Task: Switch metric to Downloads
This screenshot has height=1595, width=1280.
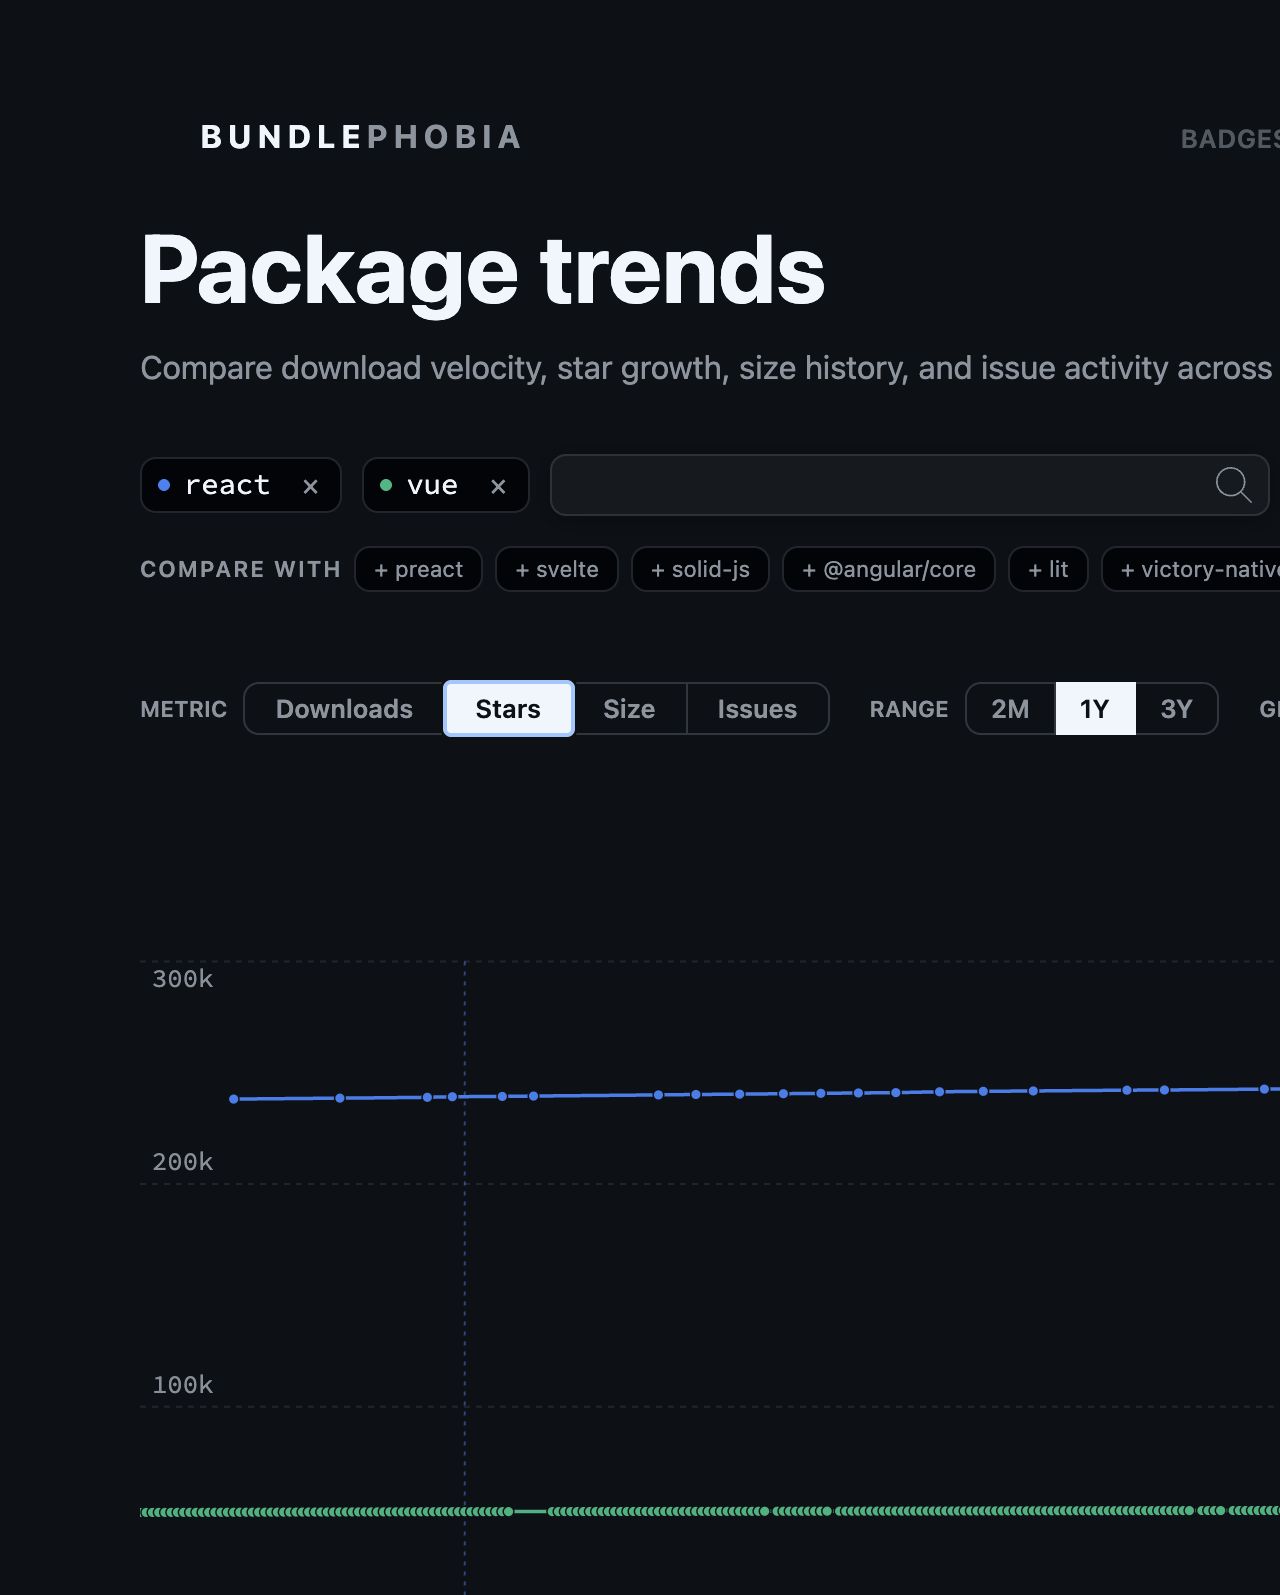Action: 344,709
